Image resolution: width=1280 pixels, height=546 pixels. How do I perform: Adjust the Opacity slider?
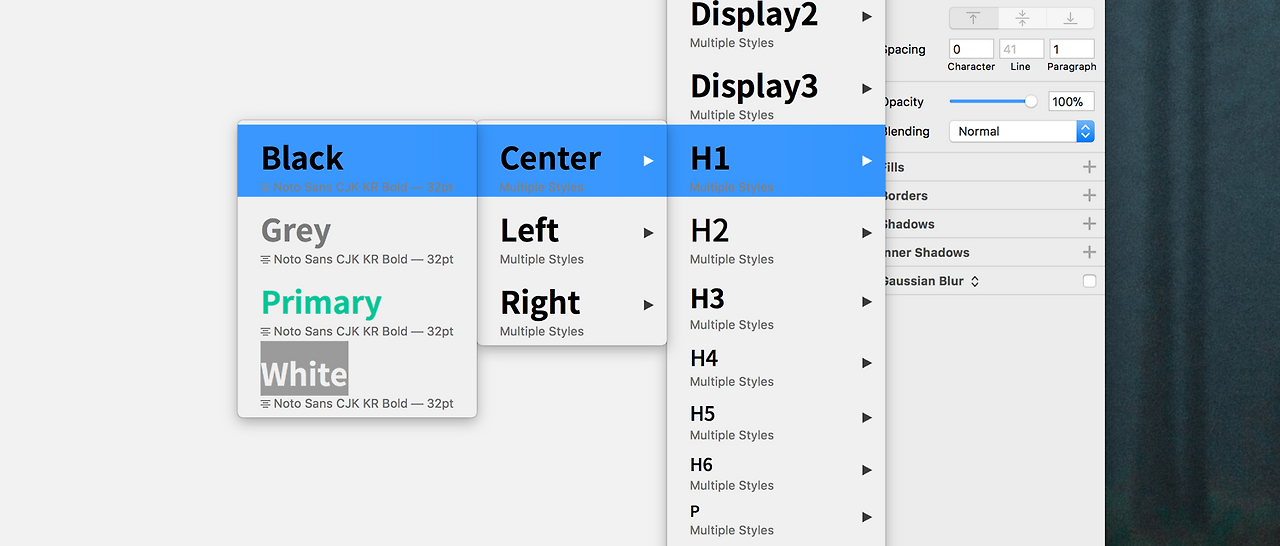[993, 101]
